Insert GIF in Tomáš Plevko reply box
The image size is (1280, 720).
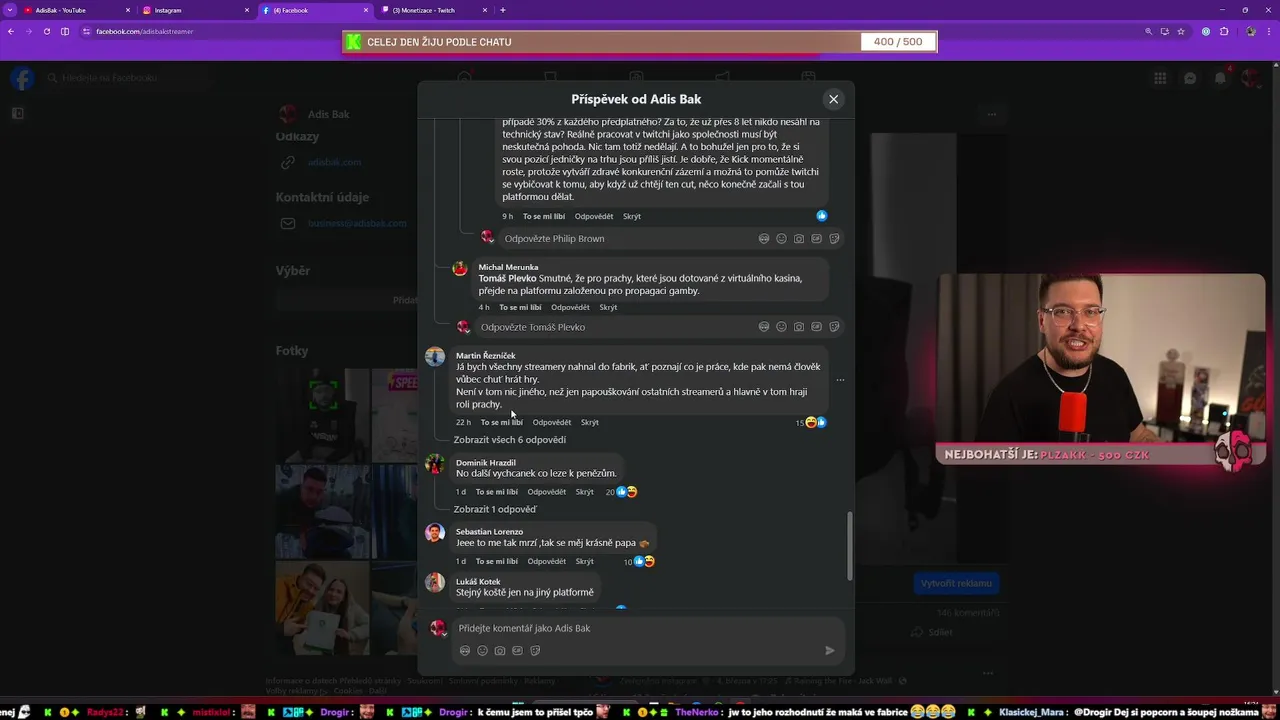[x=816, y=327]
